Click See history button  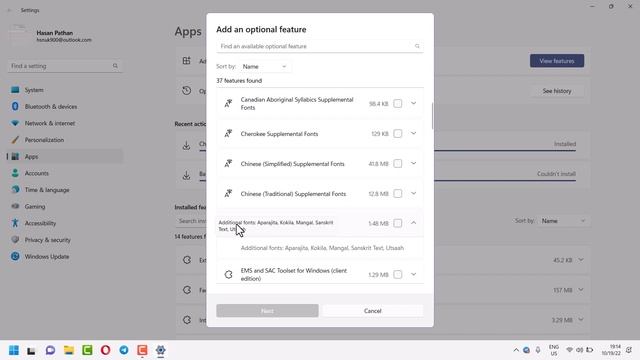coord(557,91)
